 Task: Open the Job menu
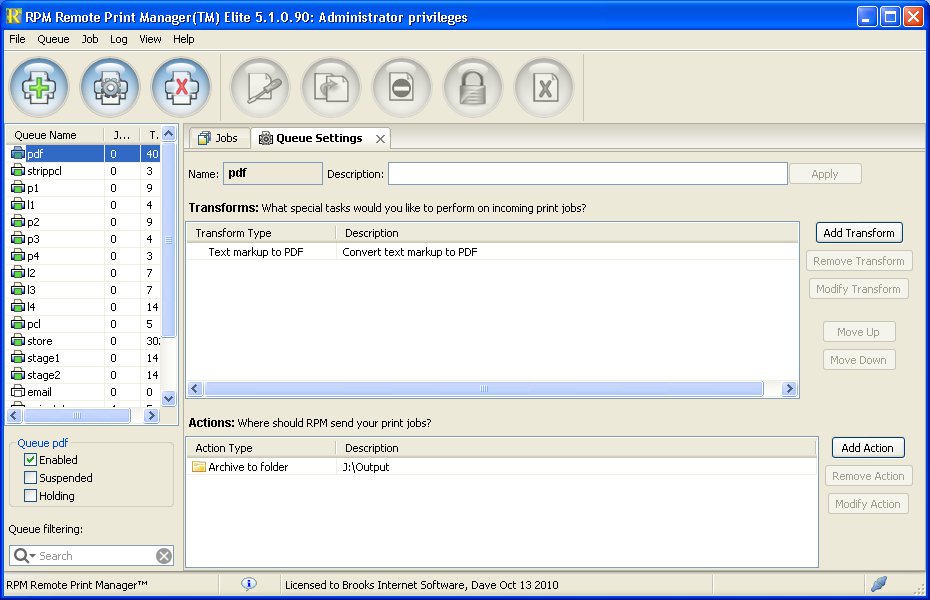click(x=90, y=39)
